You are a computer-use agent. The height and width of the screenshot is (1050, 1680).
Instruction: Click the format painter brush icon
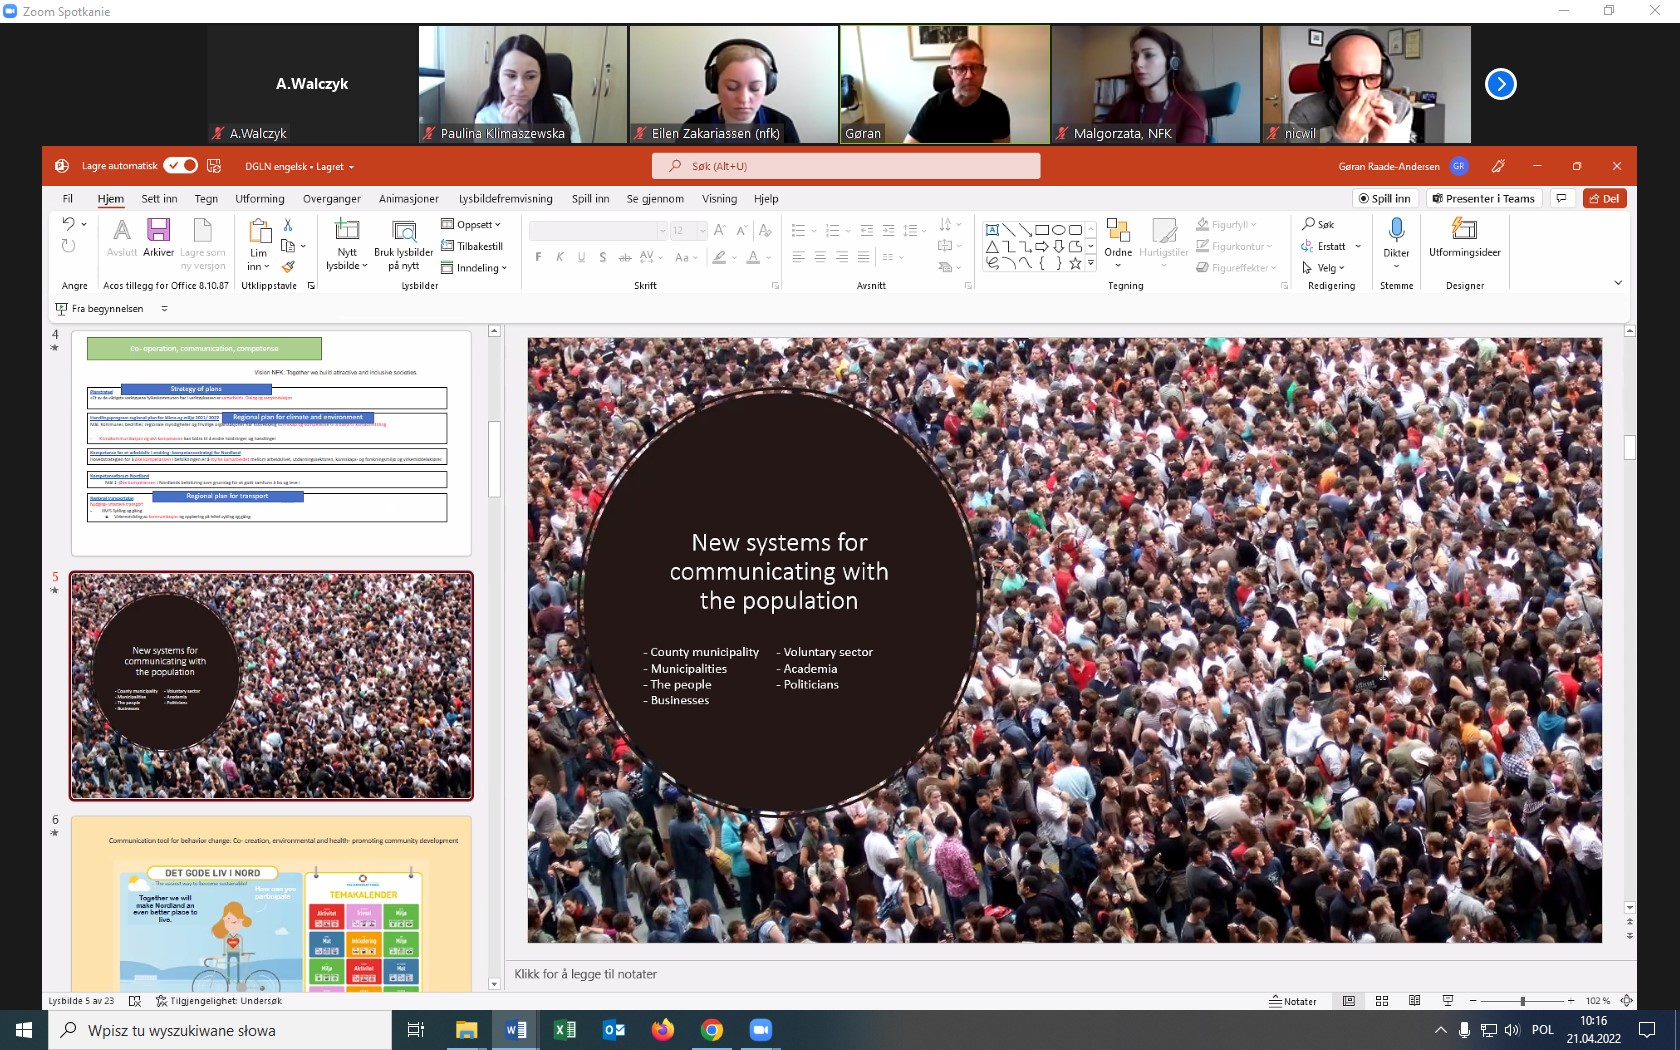coord(288,266)
